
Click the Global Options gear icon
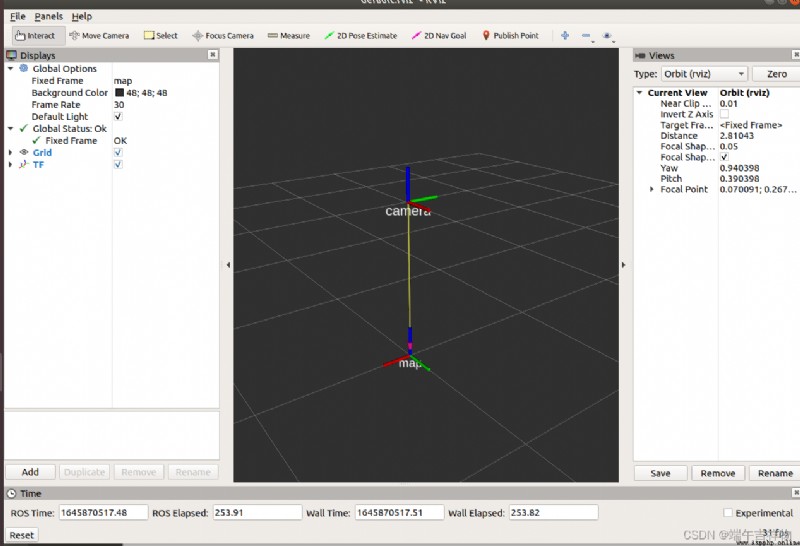pos(23,68)
